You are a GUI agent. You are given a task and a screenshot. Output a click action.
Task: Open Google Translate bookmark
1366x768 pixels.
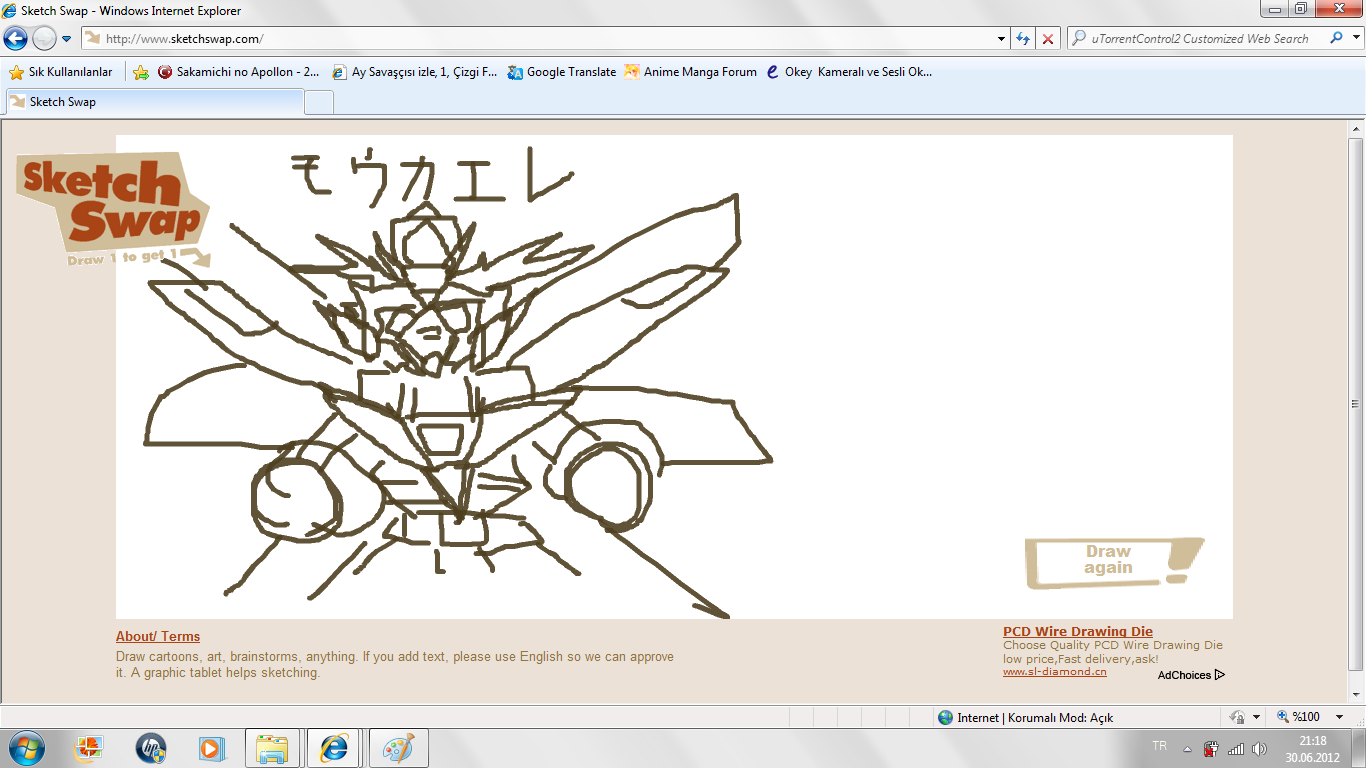click(x=561, y=72)
